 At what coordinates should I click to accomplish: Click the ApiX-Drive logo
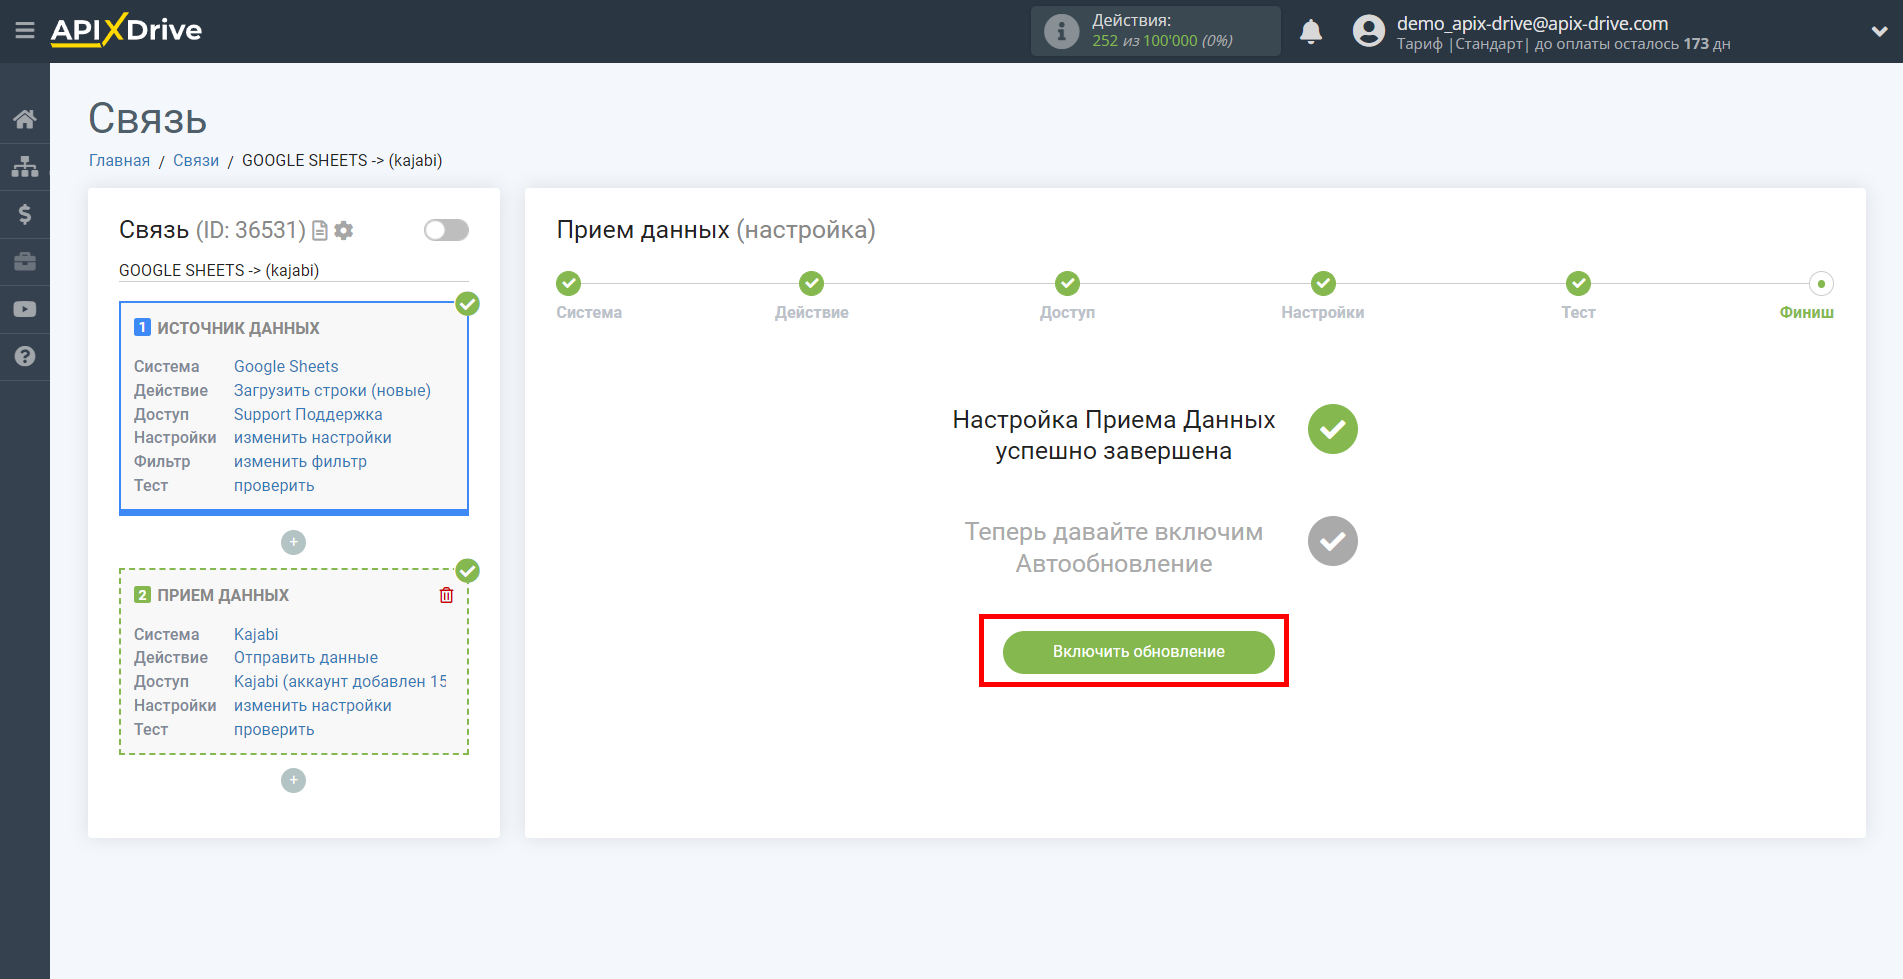point(126,30)
